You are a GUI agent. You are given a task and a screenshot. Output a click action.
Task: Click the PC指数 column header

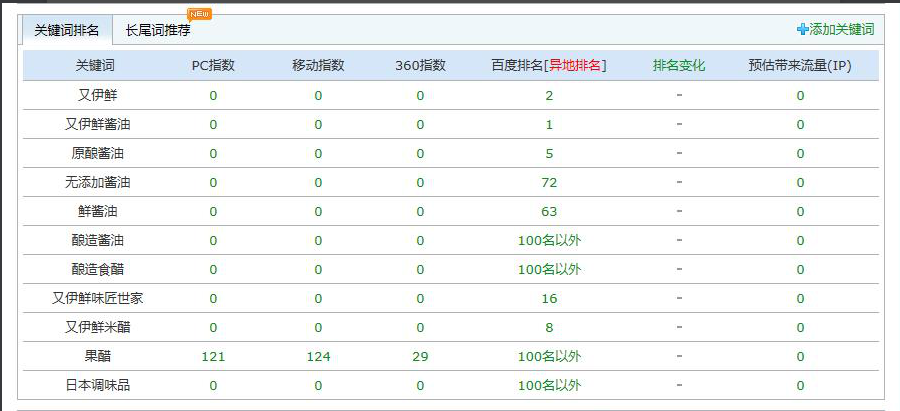pyautogui.click(x=213, y=66)
